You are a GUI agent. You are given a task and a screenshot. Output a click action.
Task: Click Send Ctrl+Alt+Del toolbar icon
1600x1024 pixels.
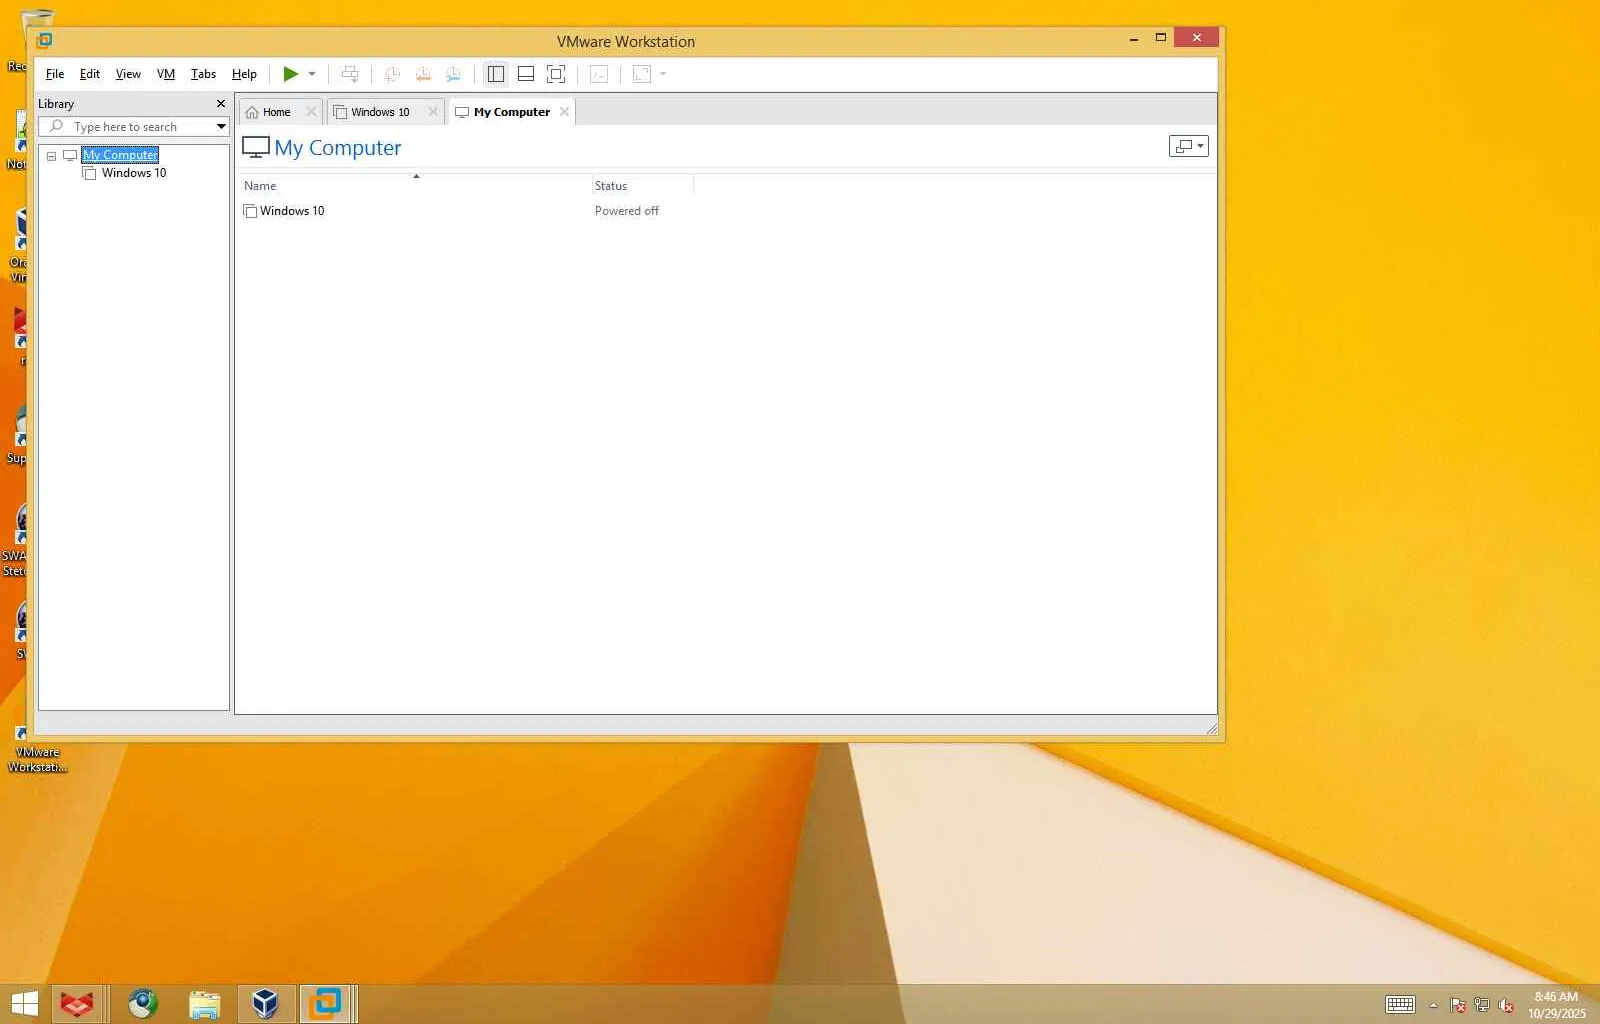(350, 74)
